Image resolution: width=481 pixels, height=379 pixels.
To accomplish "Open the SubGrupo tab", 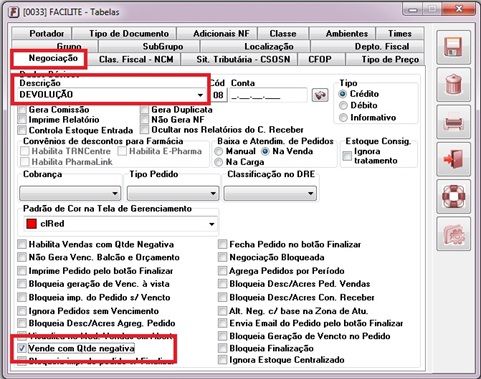I will pyautogui.click(x=149, y=46).
